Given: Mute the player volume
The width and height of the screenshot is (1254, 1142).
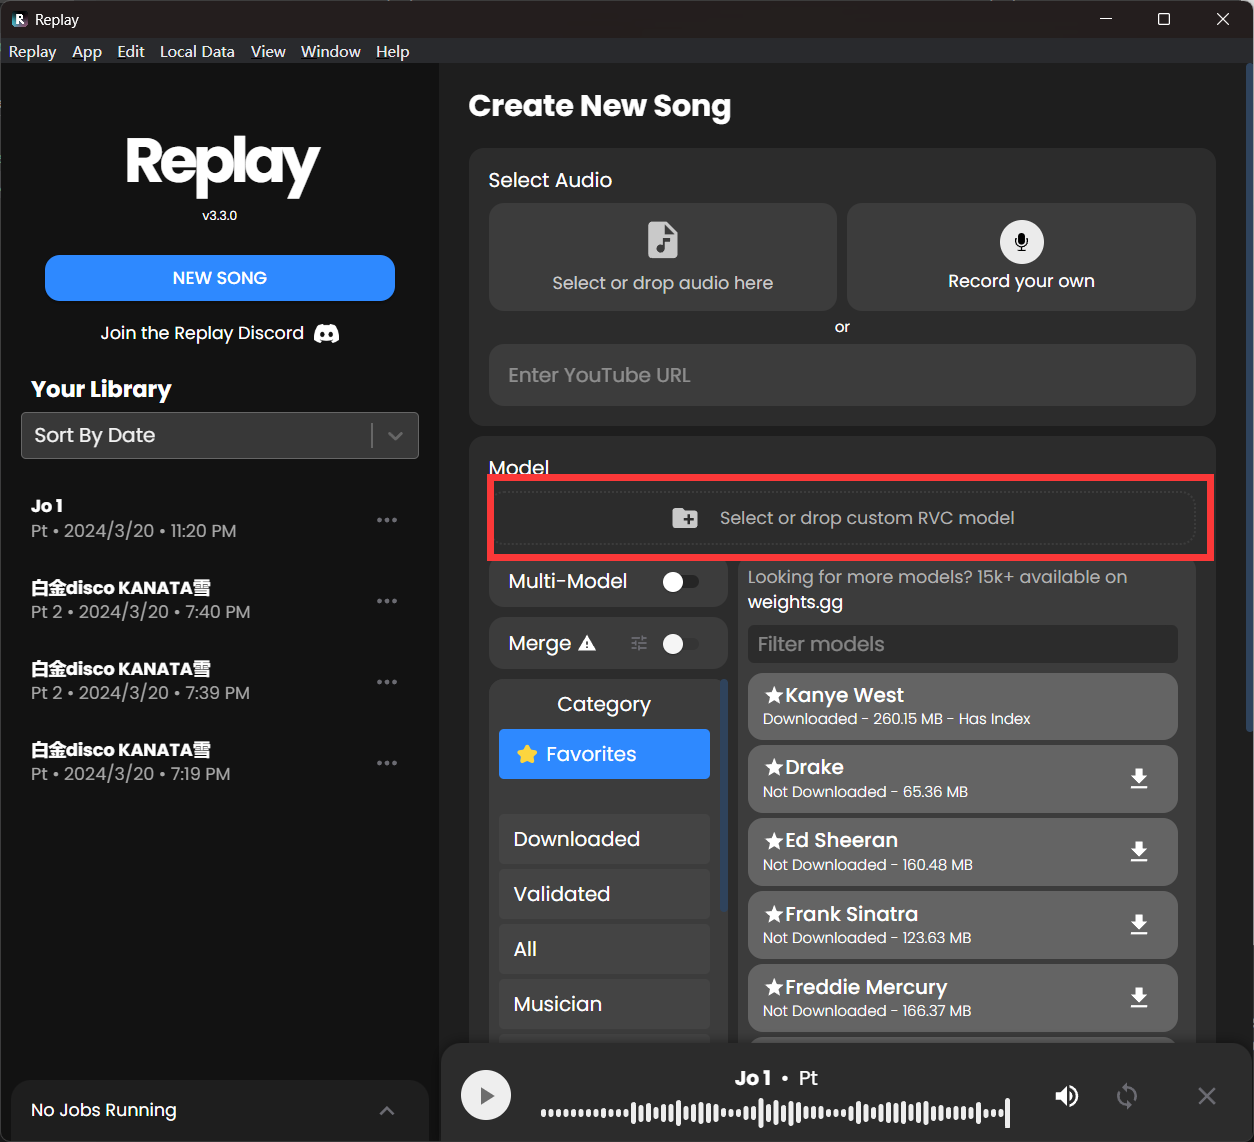Looking at the screenshot, I should pos(1067,1096).
